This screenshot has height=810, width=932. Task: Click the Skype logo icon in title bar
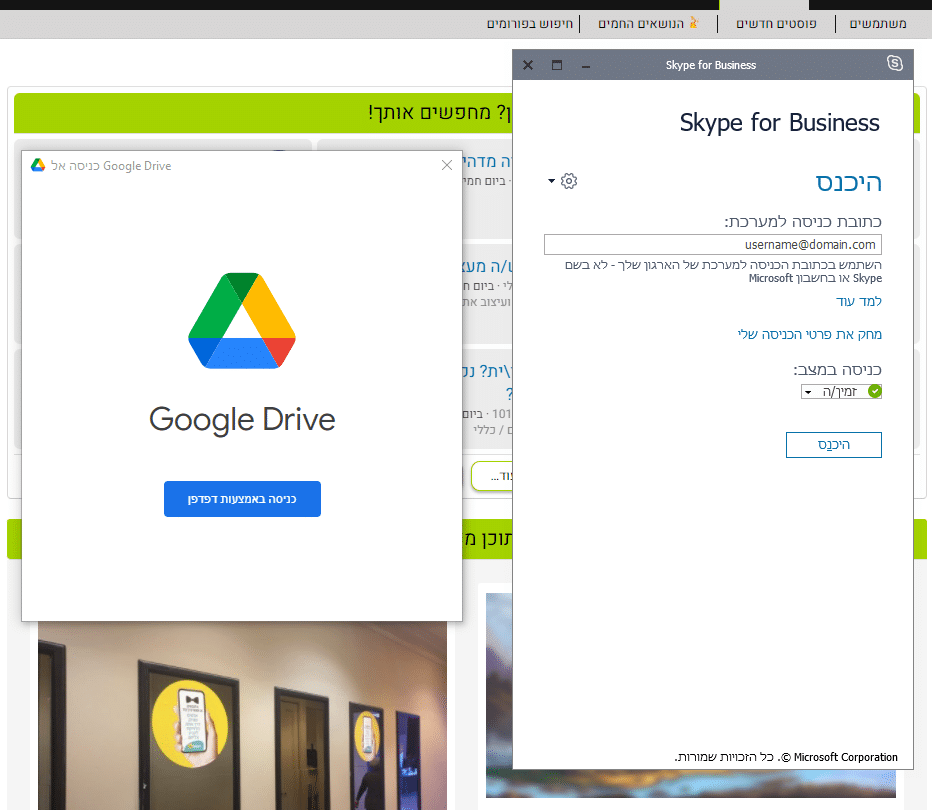click(895, 63)
